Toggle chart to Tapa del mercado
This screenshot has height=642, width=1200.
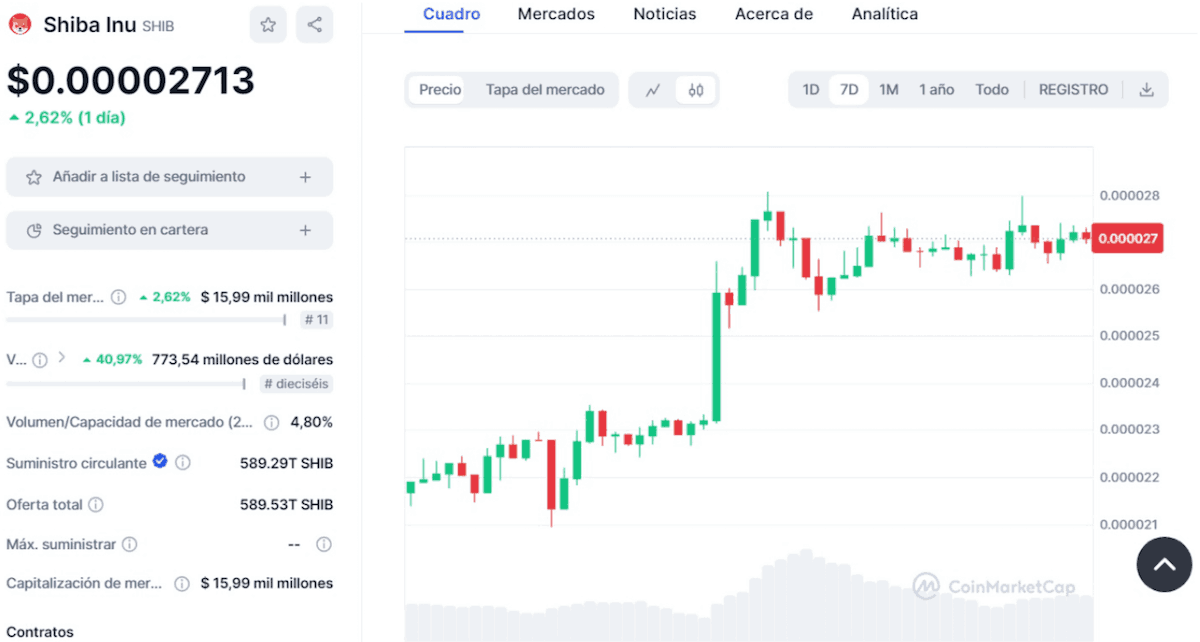545,90
